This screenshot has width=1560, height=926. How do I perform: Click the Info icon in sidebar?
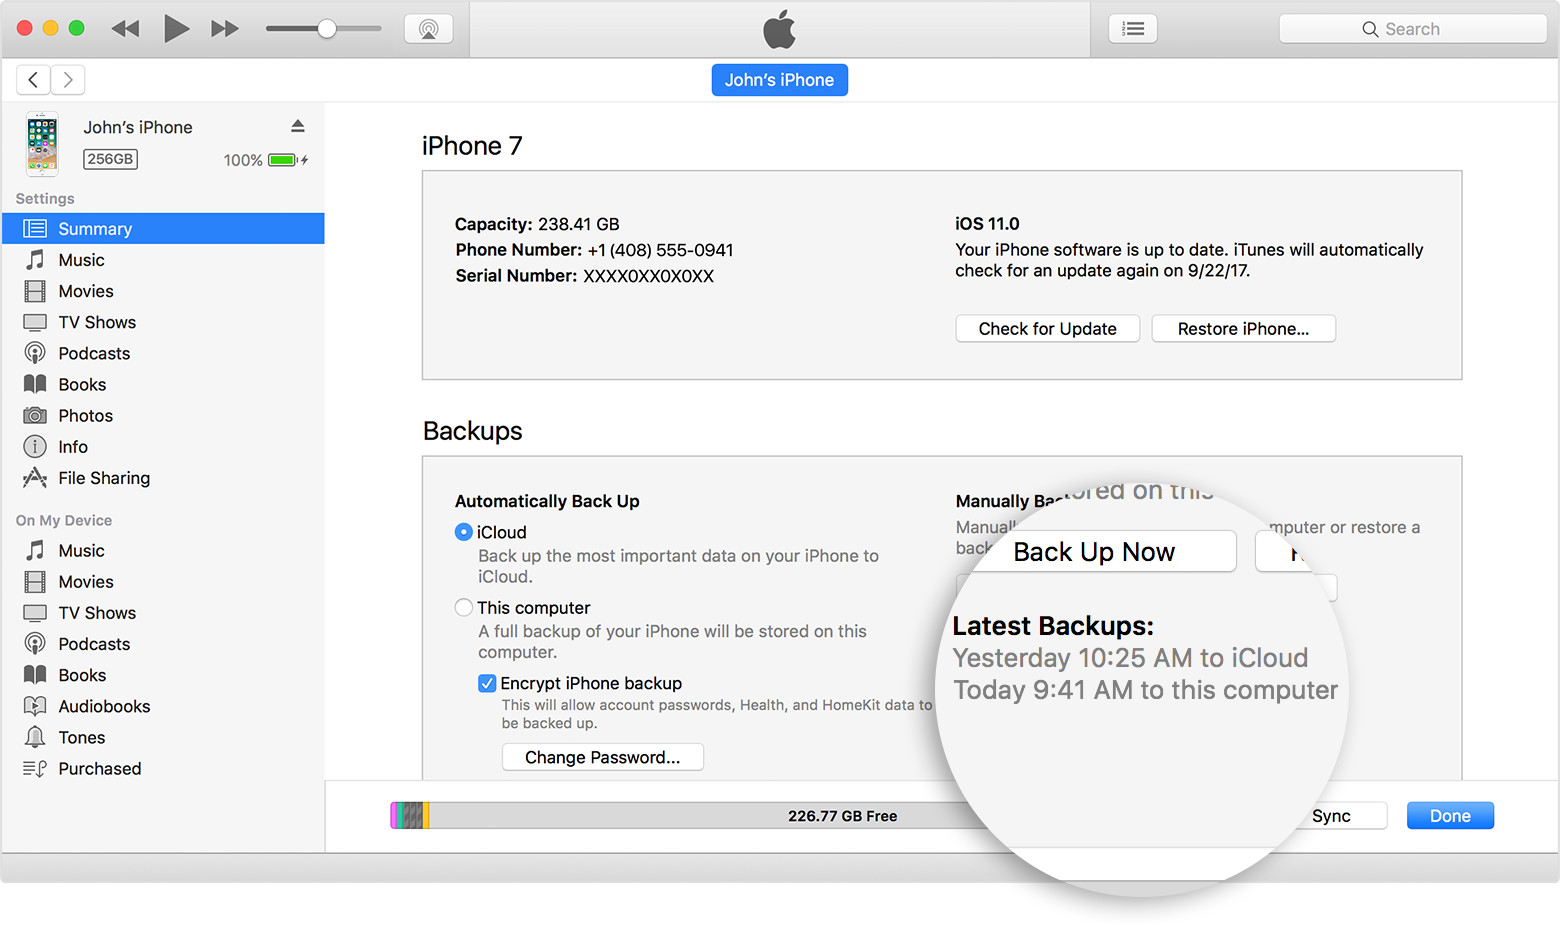pos(35,446)
